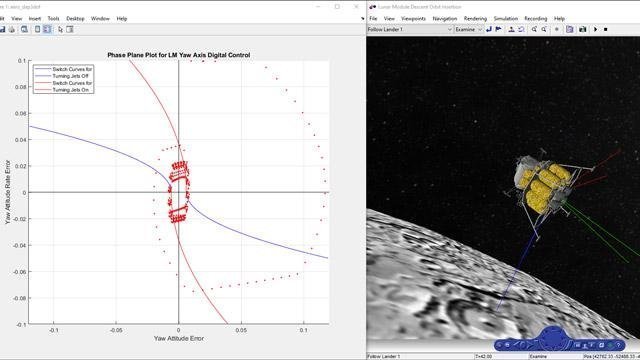Stop simulation with the stop button
The image size is (640, 360).
coord(606,29)
